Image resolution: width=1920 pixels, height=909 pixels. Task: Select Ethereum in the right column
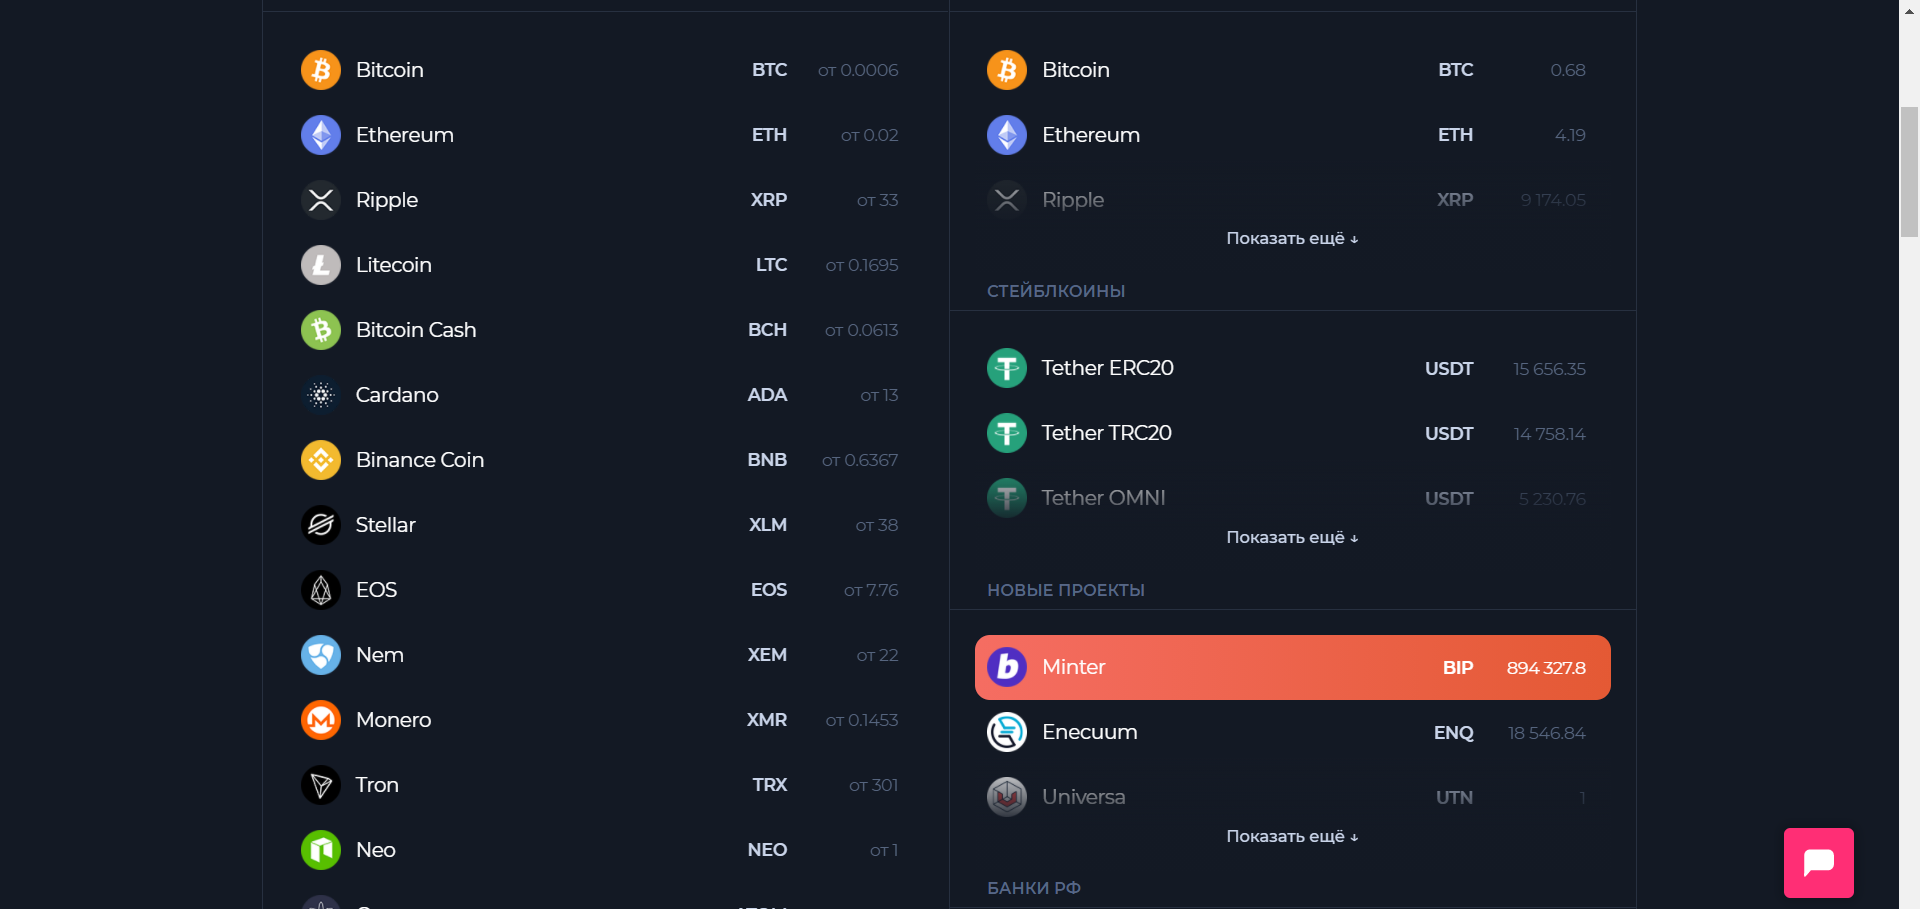(1090, 135)
